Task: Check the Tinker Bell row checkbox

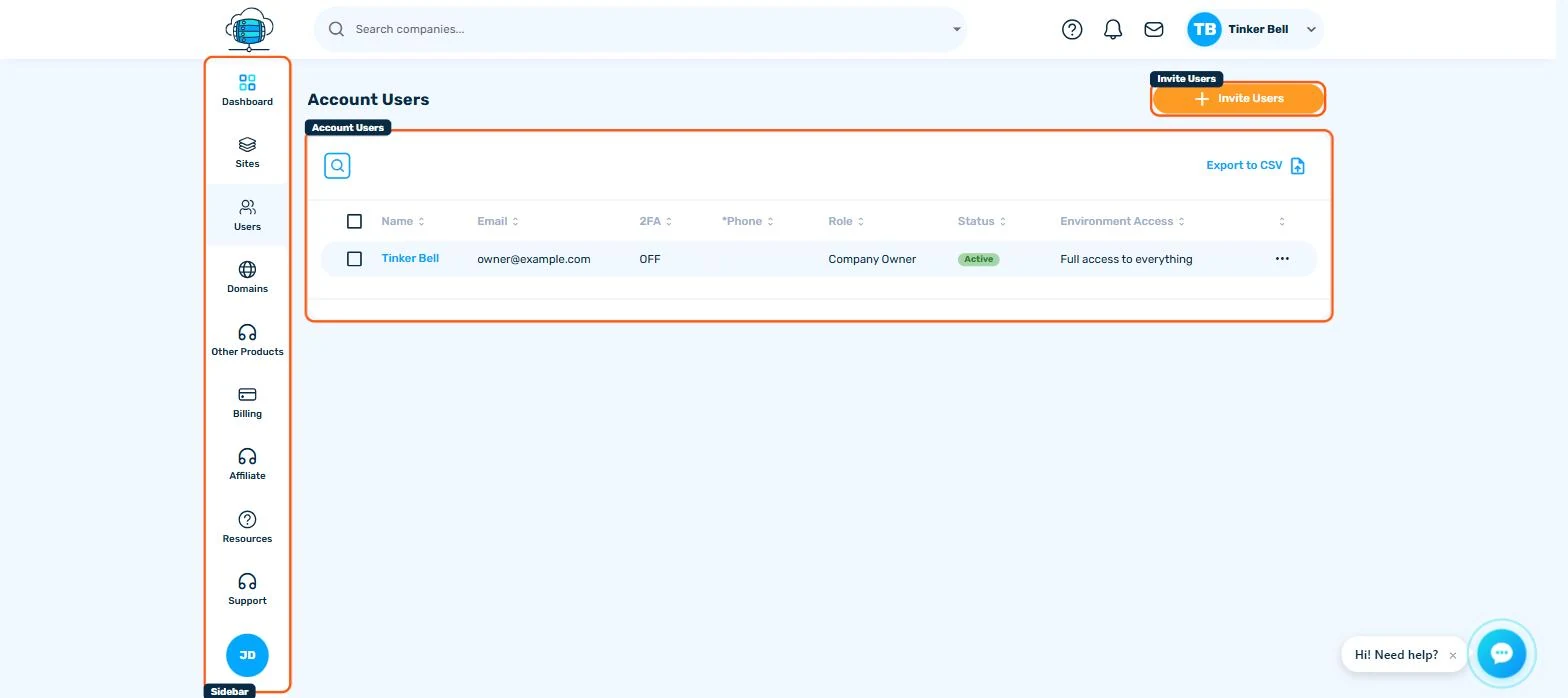Action: tap(354, 259)
